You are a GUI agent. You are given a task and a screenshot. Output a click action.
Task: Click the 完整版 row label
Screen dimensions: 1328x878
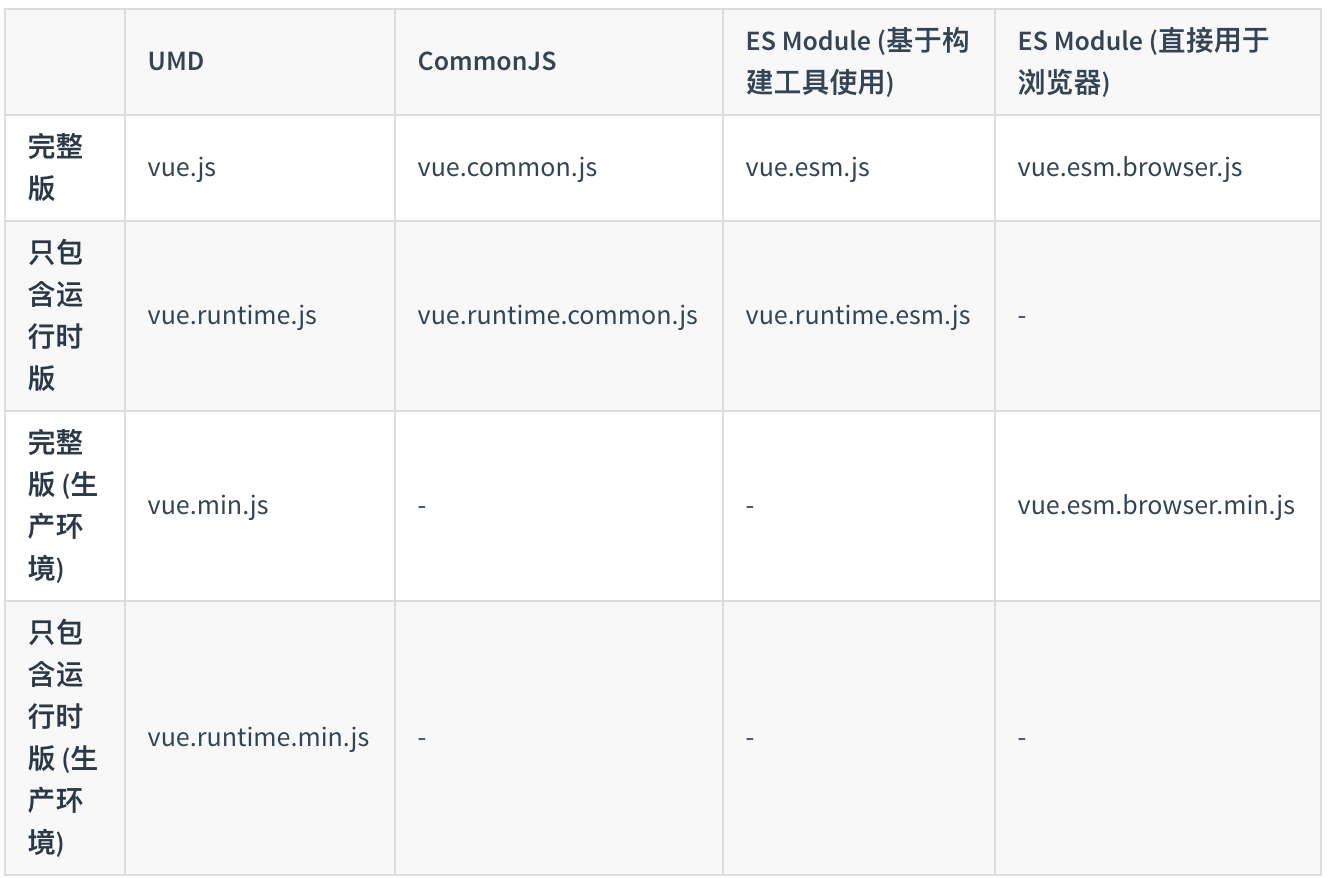(55, 167)
